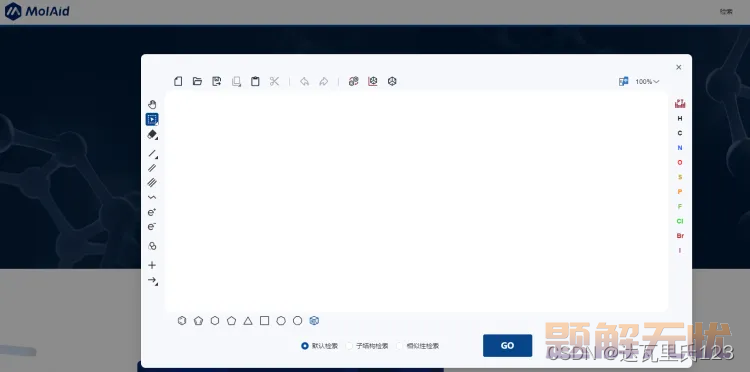Choose the double bond tool
The width and height of the screenshot is (750, 372).
[152, 168]
